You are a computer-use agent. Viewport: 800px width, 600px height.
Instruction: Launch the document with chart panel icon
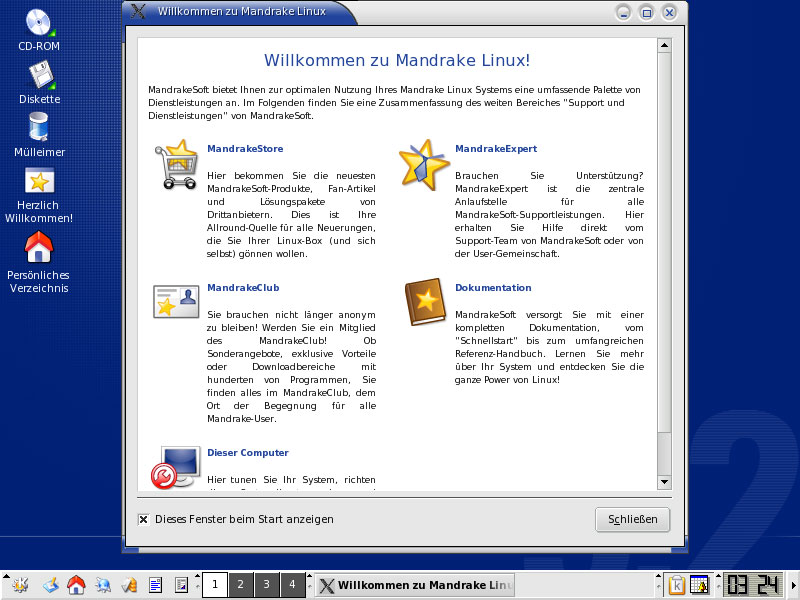point(181,585)
